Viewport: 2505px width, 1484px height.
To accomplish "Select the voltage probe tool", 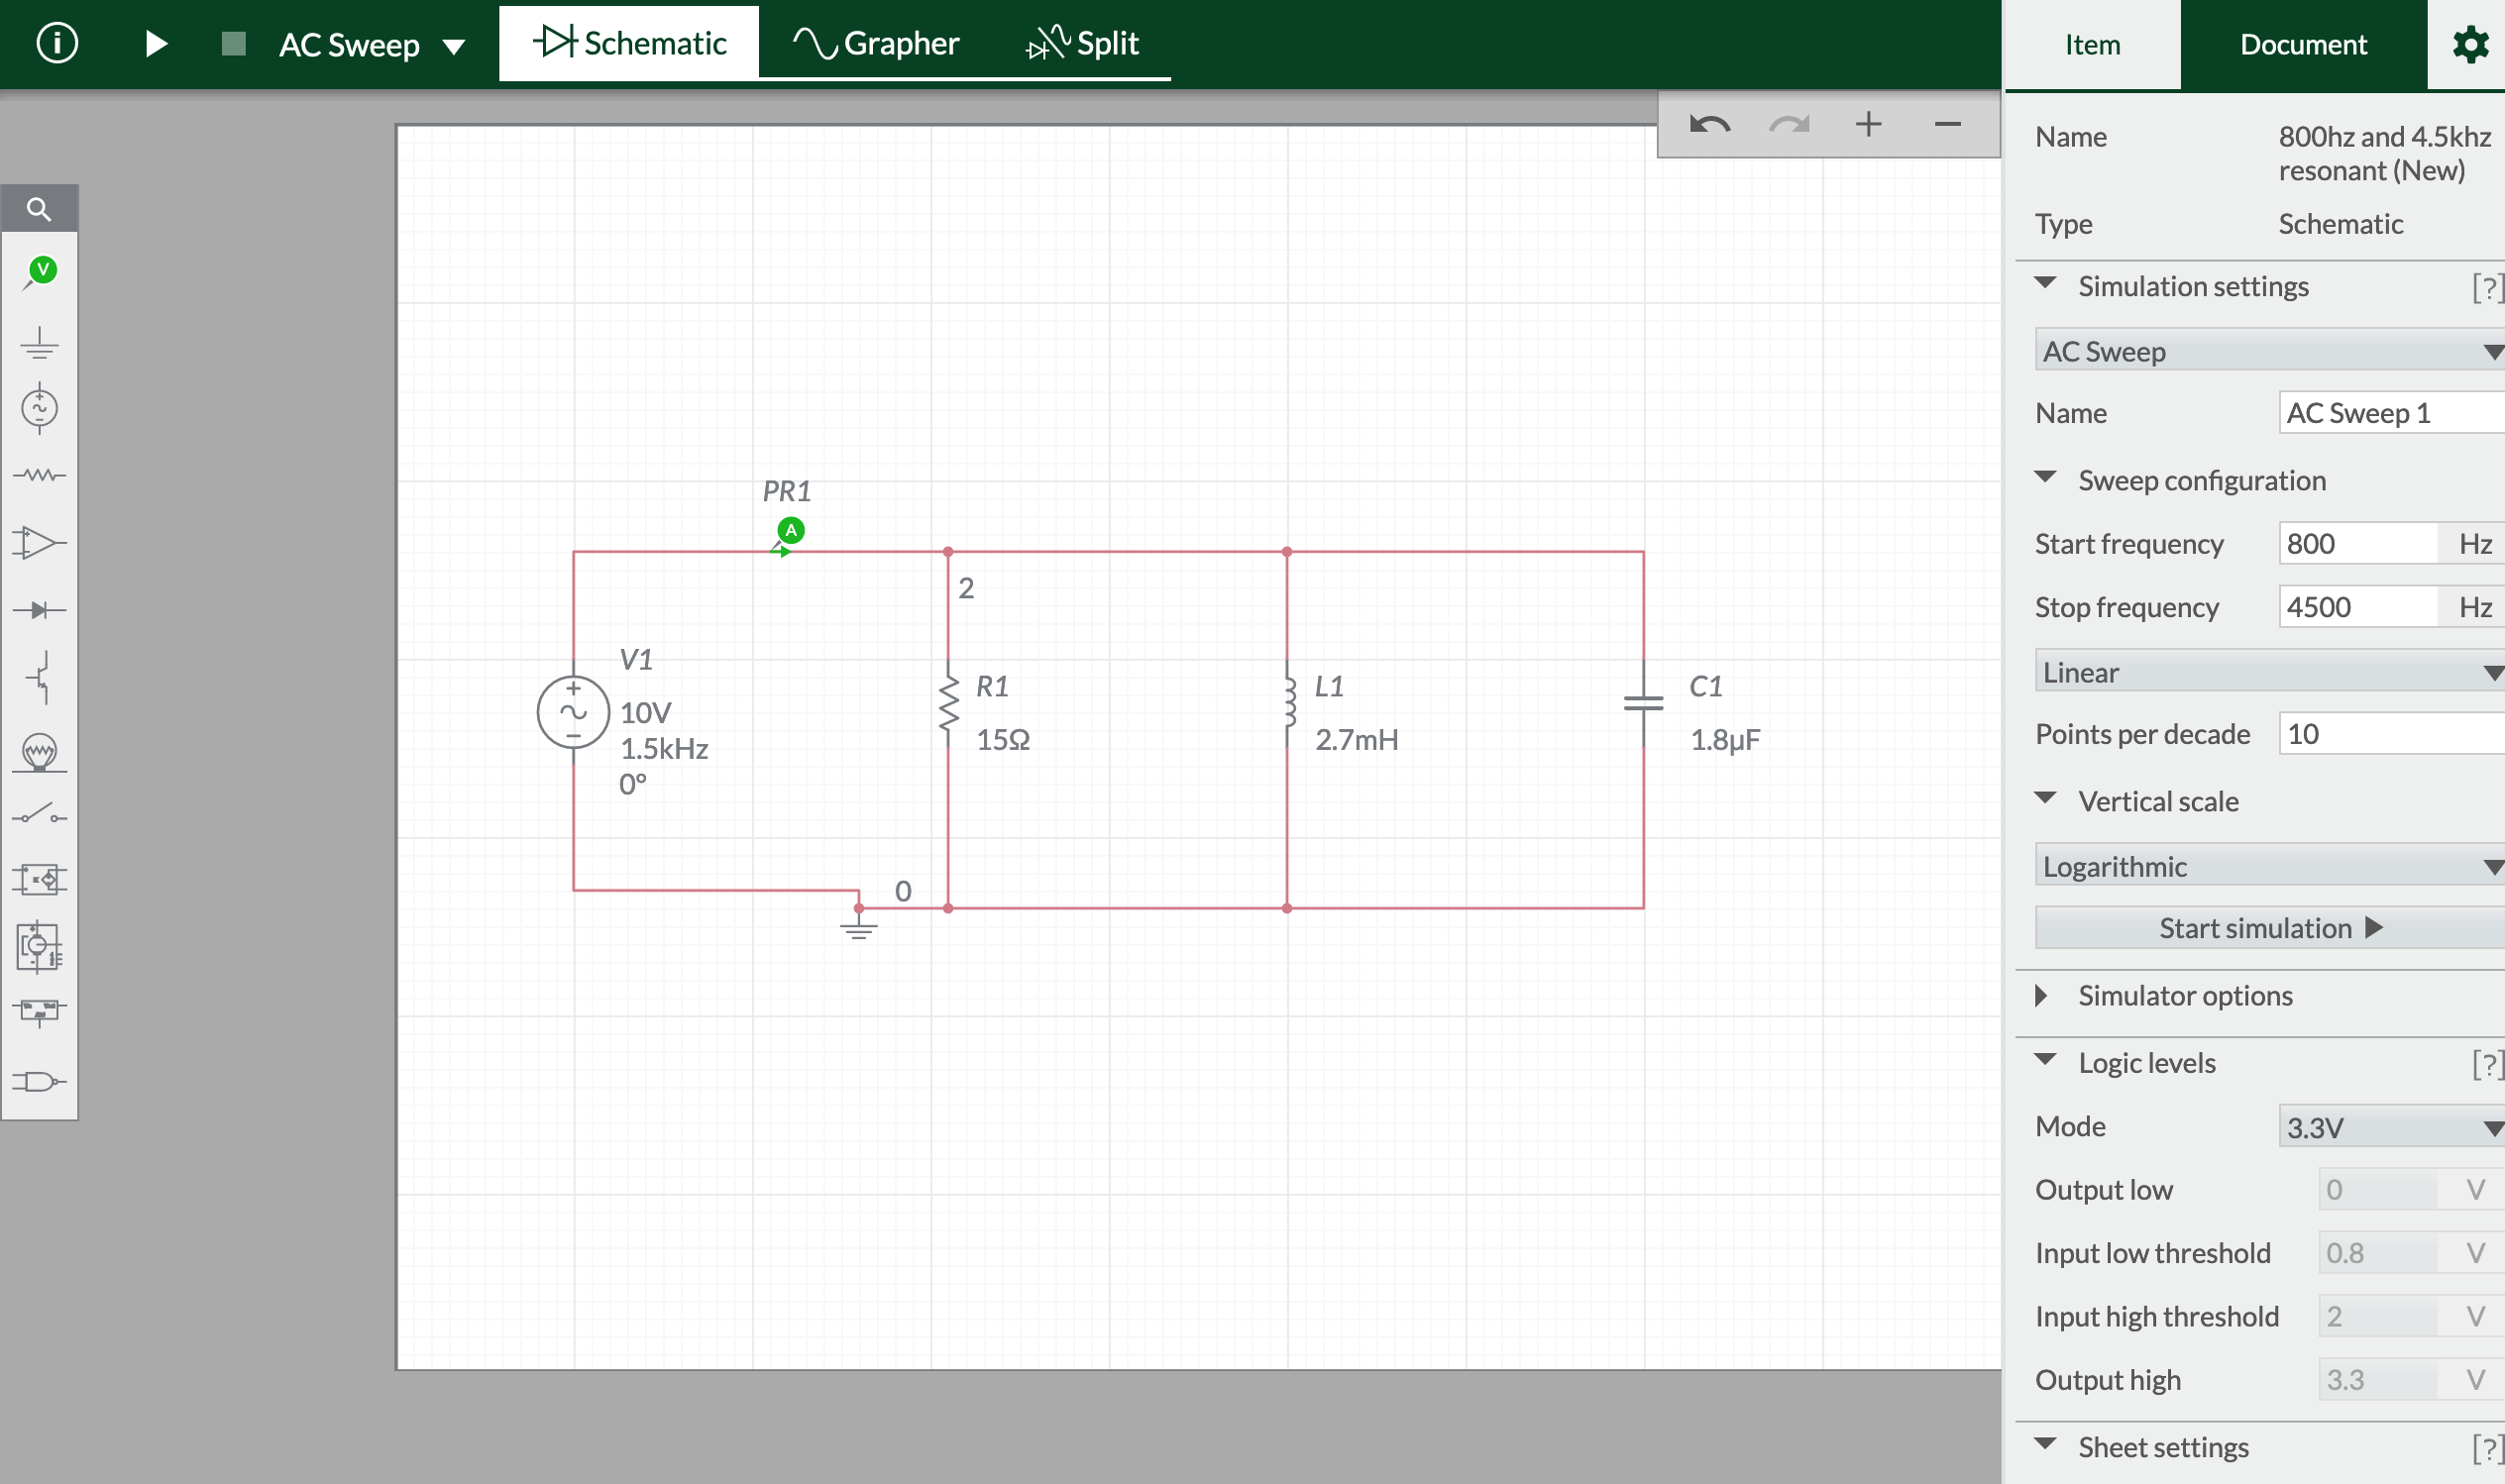I will click(40, 268).
